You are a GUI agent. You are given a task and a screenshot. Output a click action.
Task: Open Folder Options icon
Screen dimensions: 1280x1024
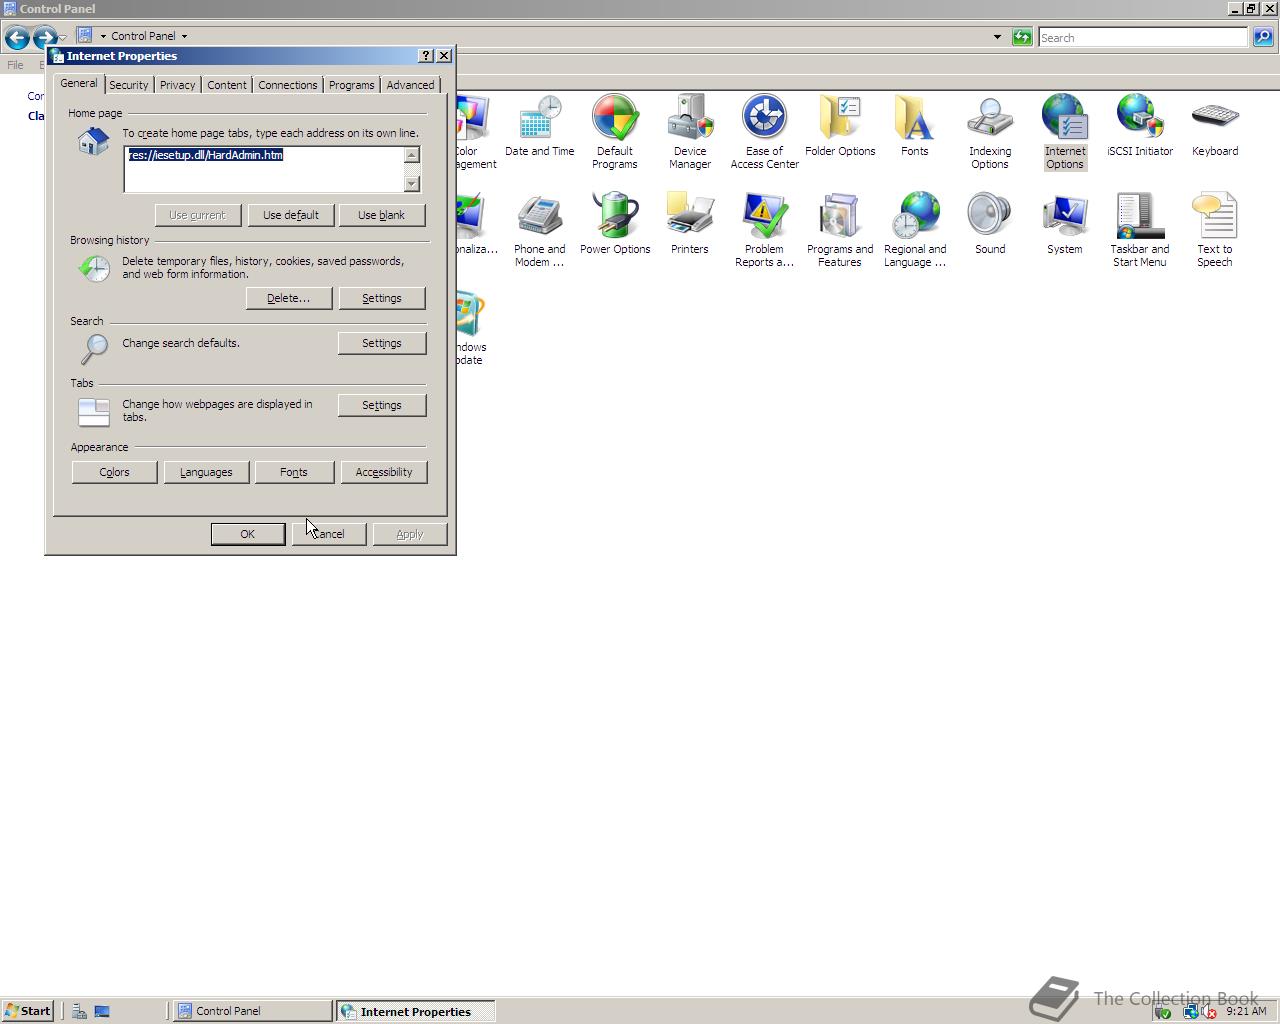(x=840, y=126)
